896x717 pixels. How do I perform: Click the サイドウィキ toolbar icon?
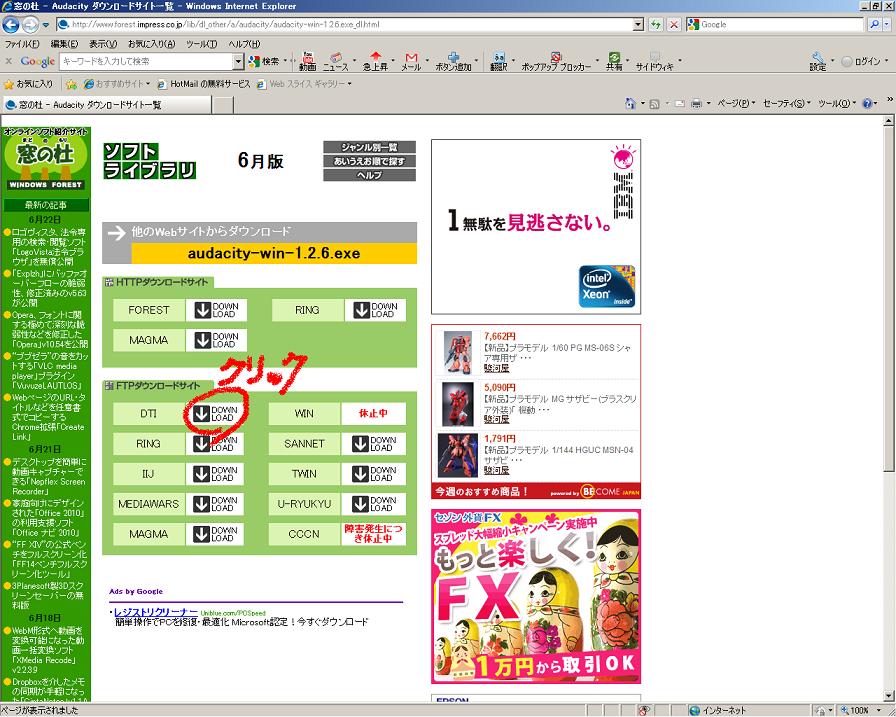655,61
